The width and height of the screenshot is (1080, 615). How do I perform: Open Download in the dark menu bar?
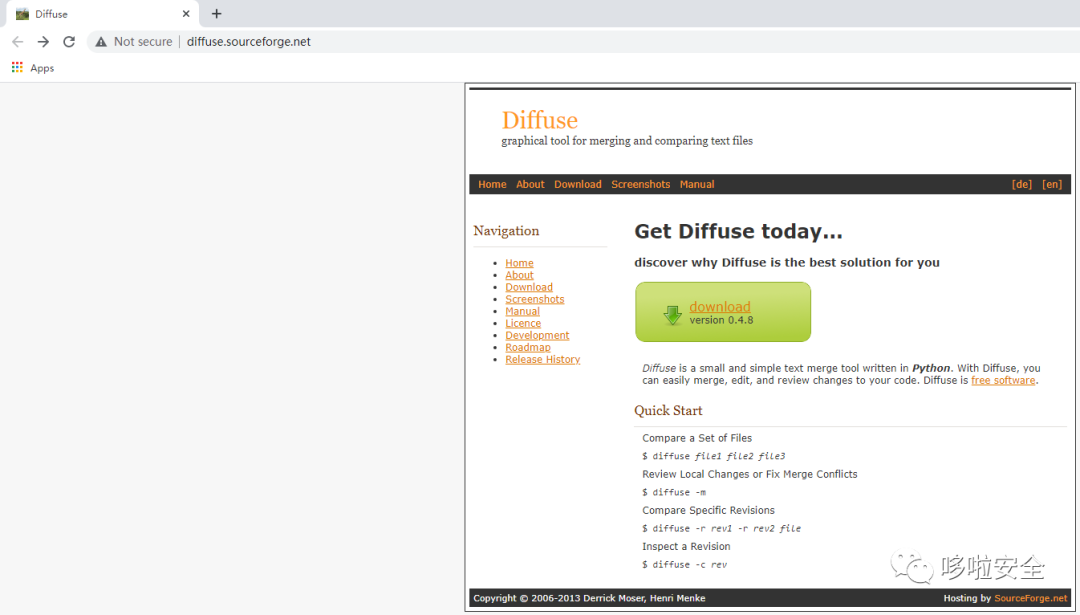coord(577,185)
